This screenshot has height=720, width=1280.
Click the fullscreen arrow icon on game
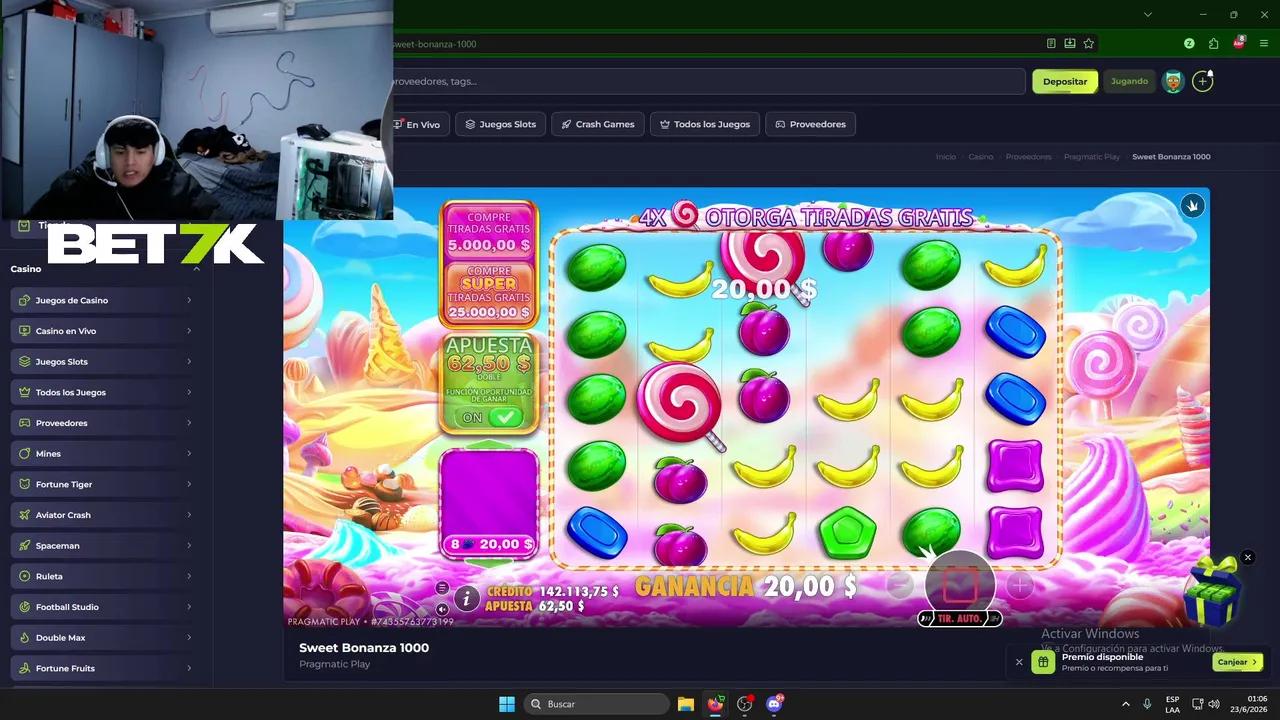point(1191,205)
